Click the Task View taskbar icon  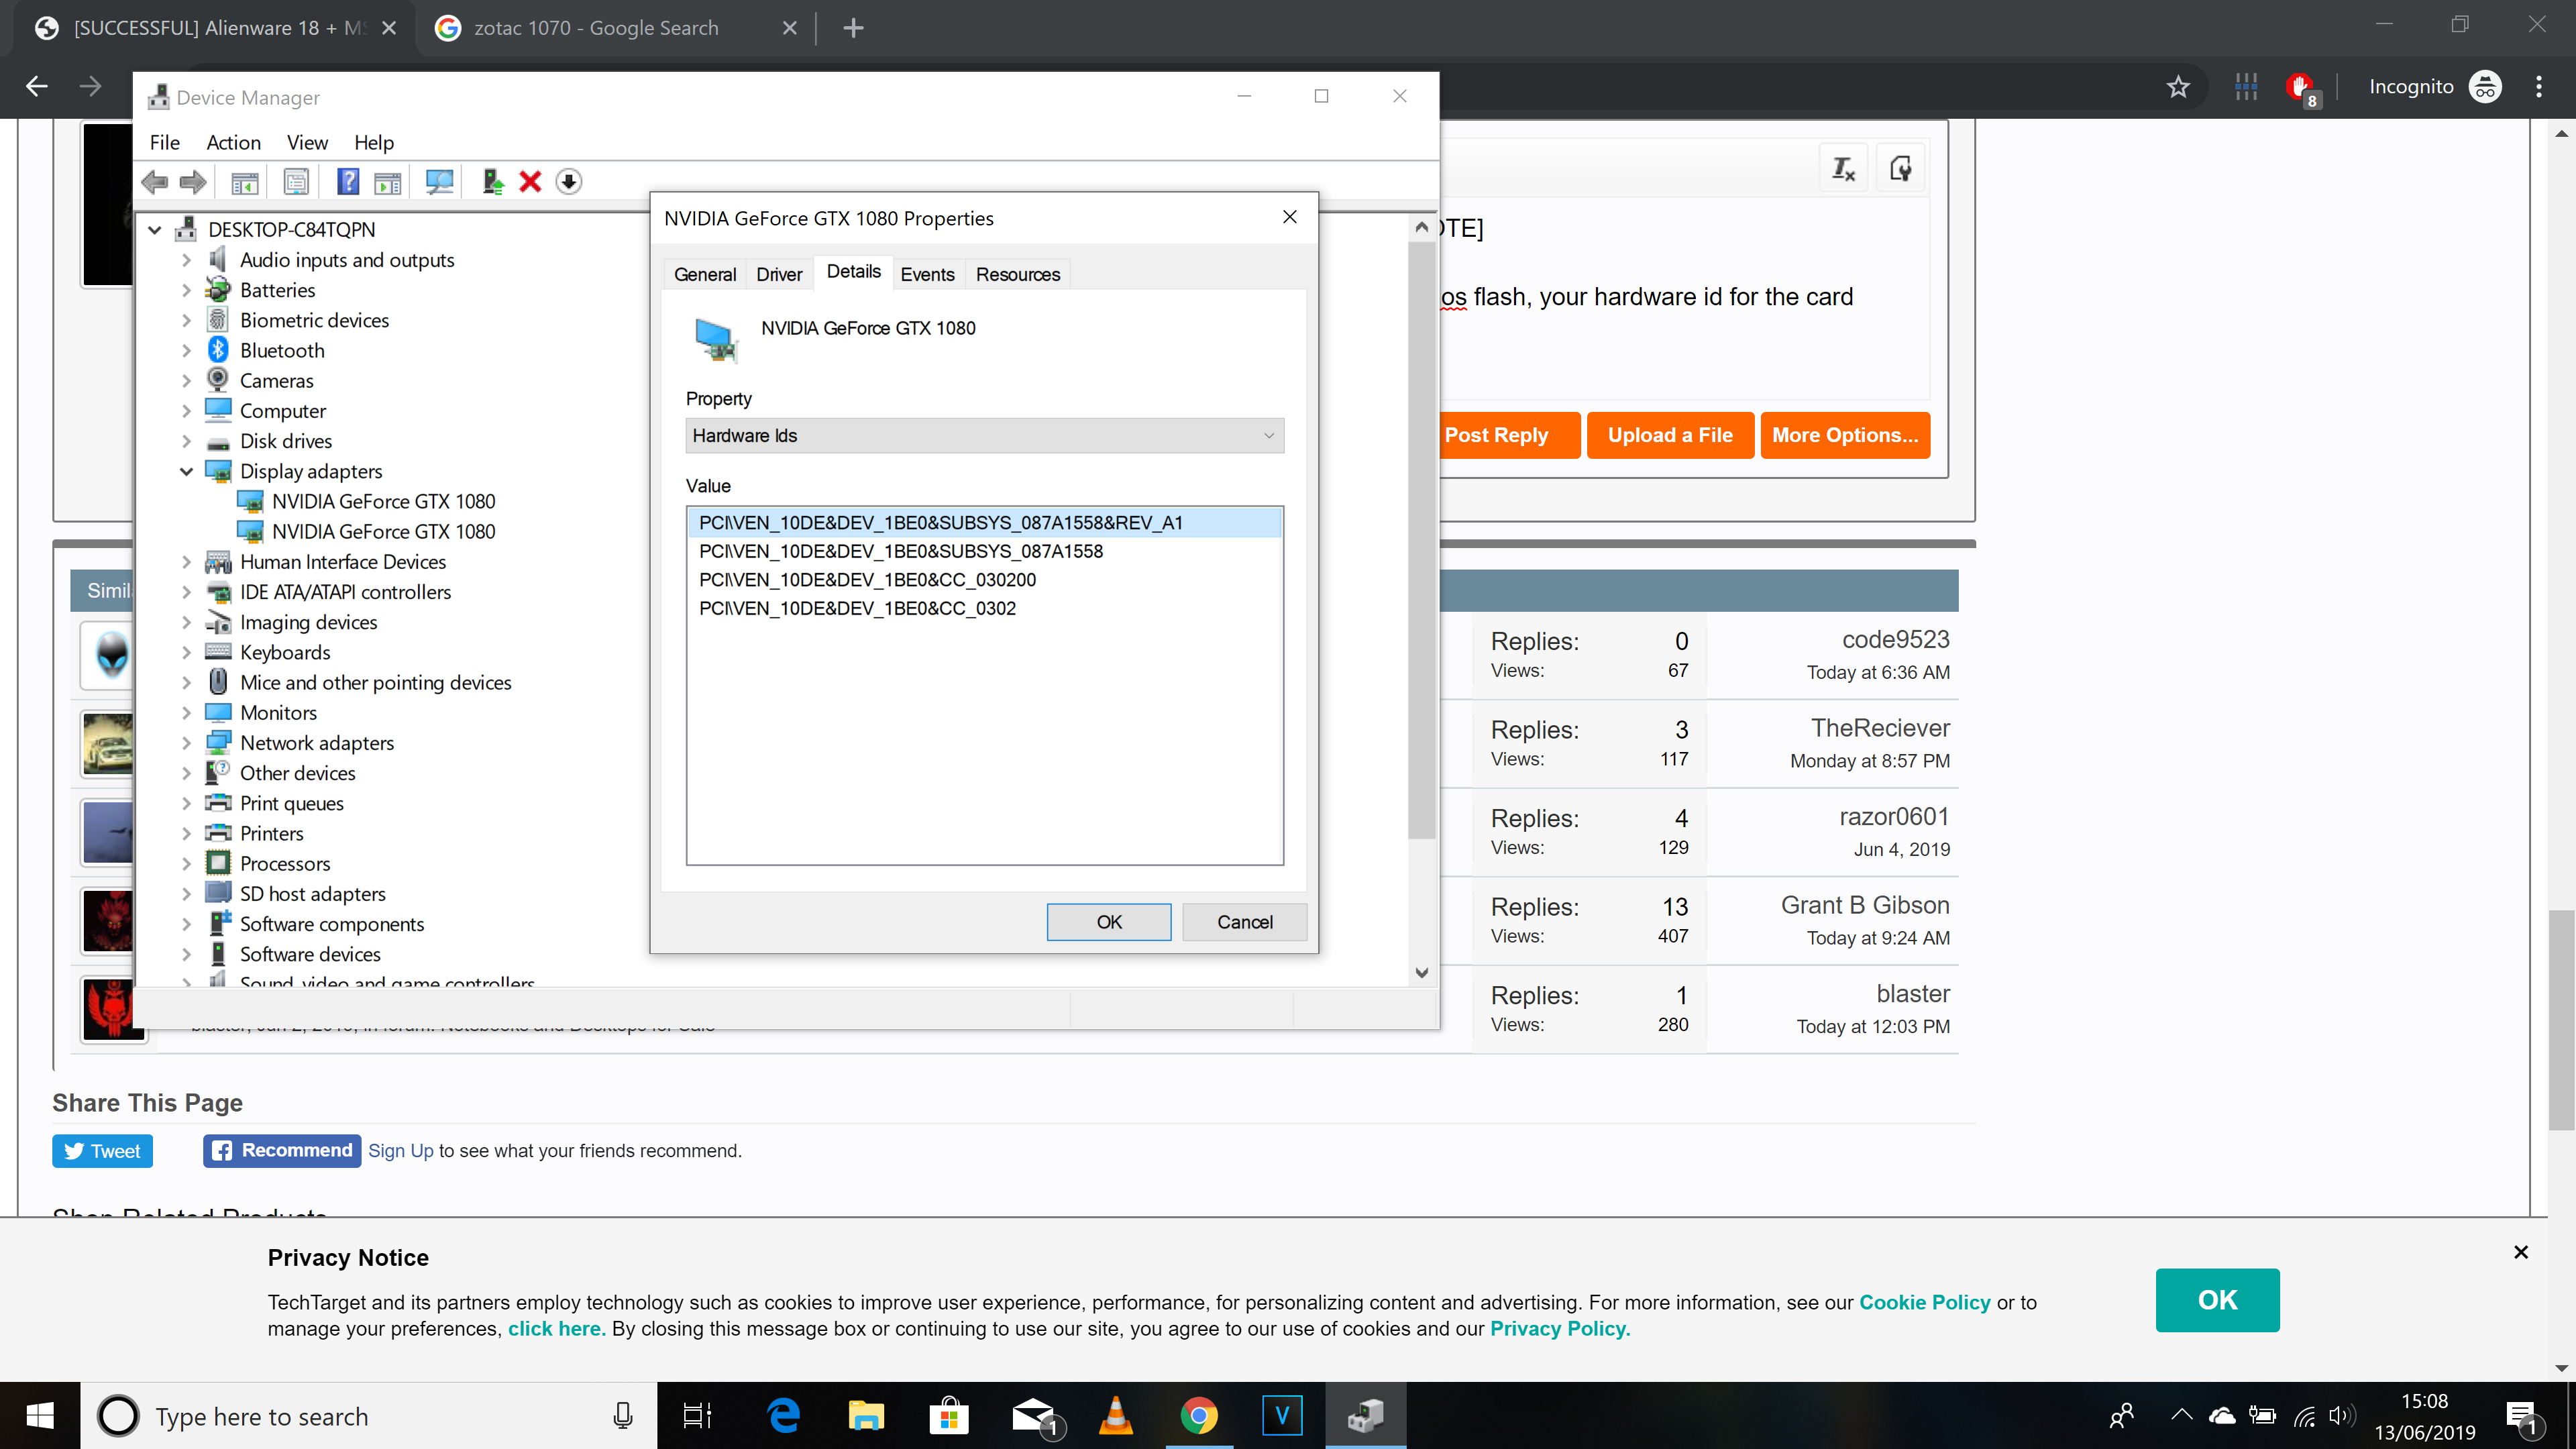click(697, 1416)
